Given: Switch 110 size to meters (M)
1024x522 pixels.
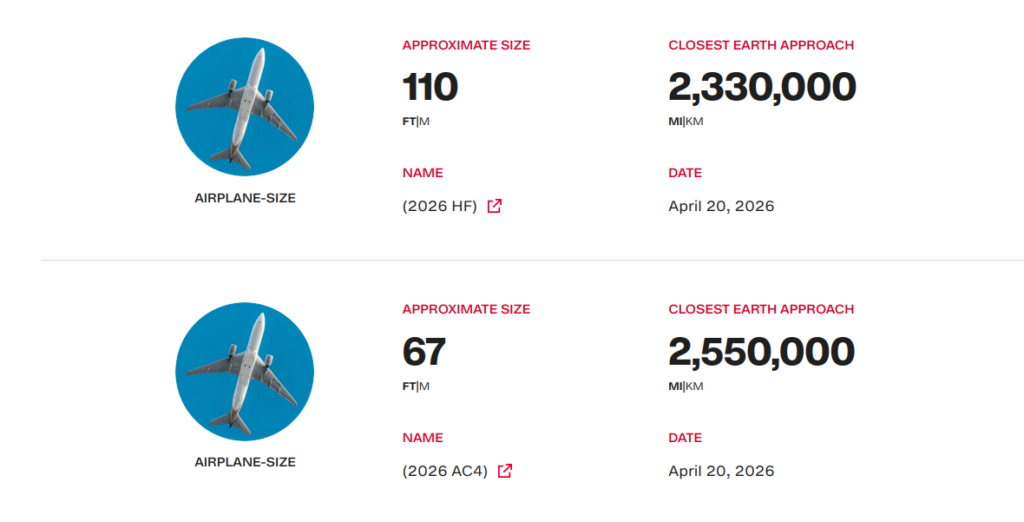Looking at the screenshot, I should (424, 122).
